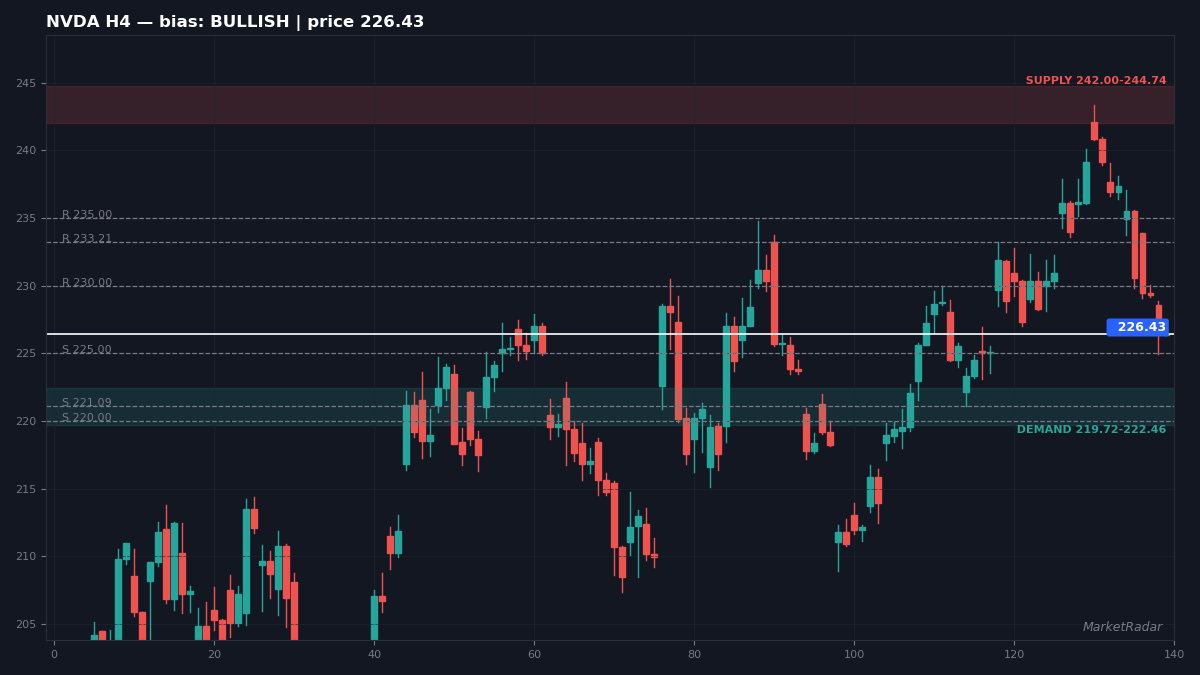The image size is (1200, 675).
Task: Click the 100 x-axis tick label
Action: [x=854, y=654]
